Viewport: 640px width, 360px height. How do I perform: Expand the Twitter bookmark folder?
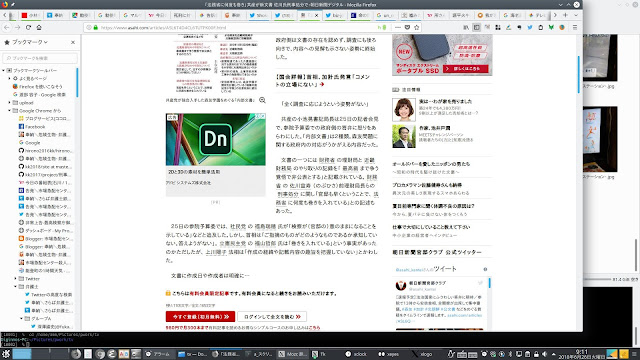coord(16,279)
